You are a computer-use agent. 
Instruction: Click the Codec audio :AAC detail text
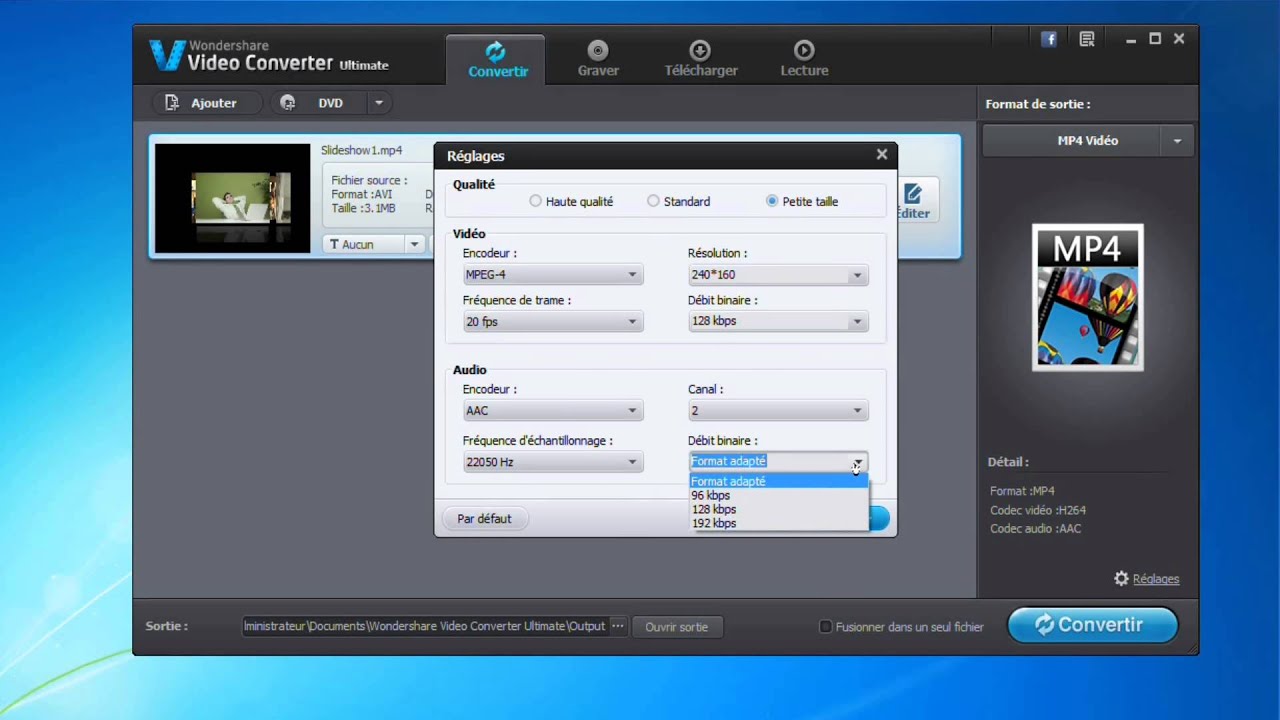point(1036,529)
